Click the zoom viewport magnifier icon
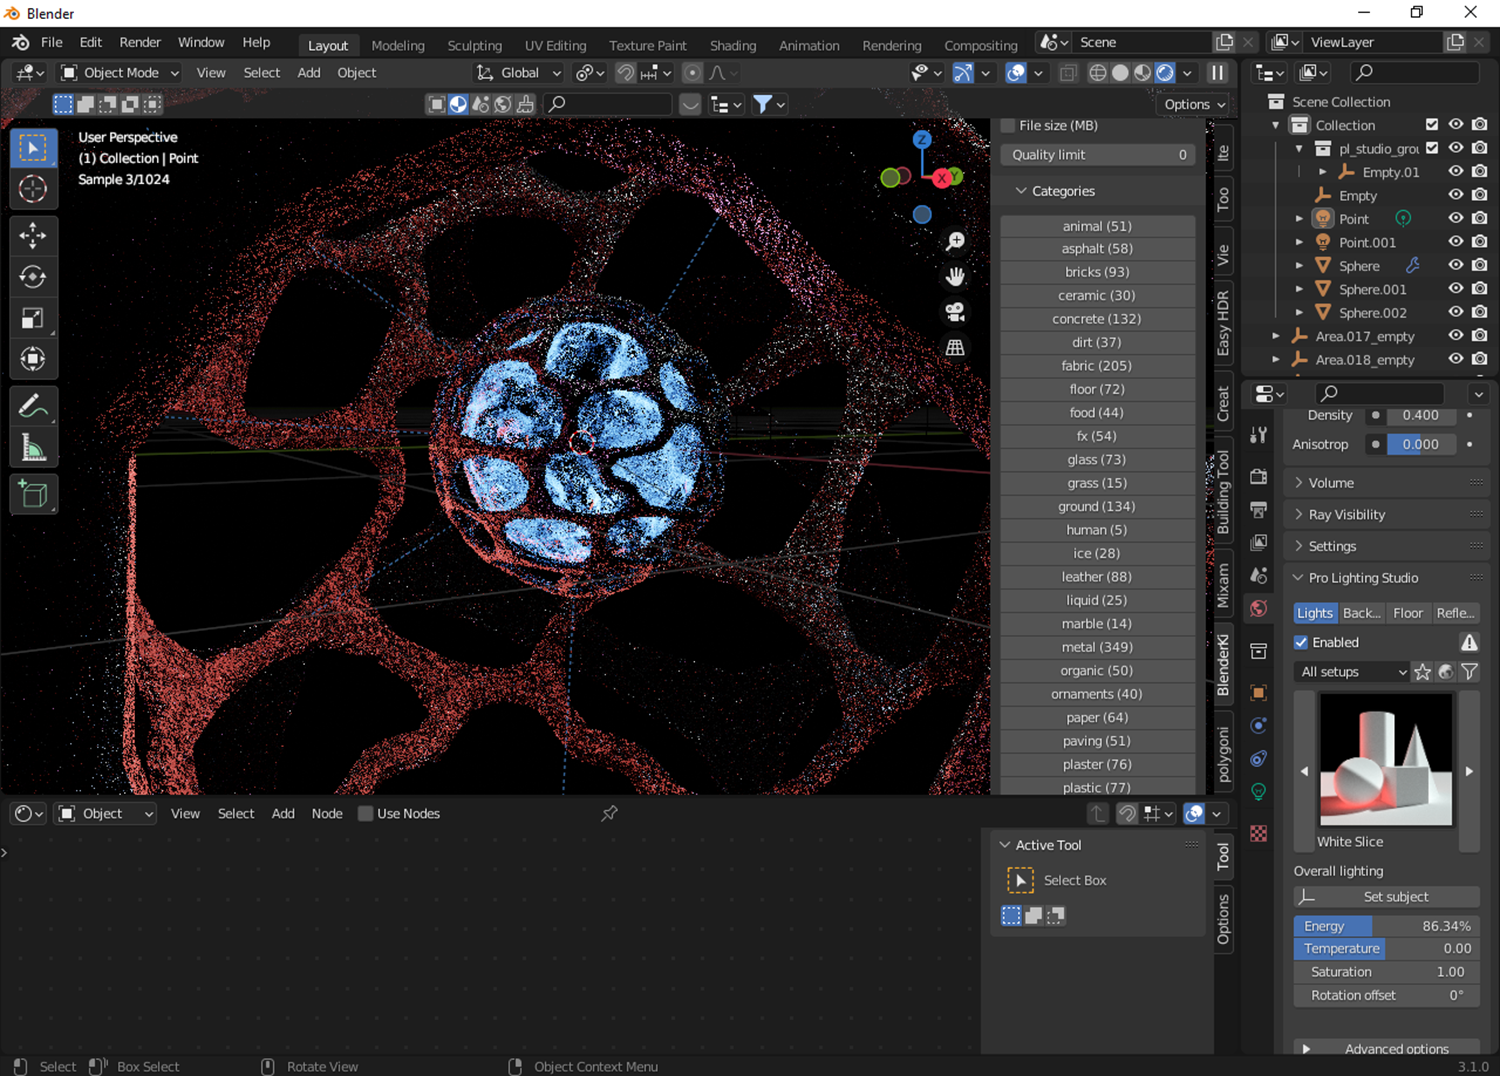 point(955,241)
